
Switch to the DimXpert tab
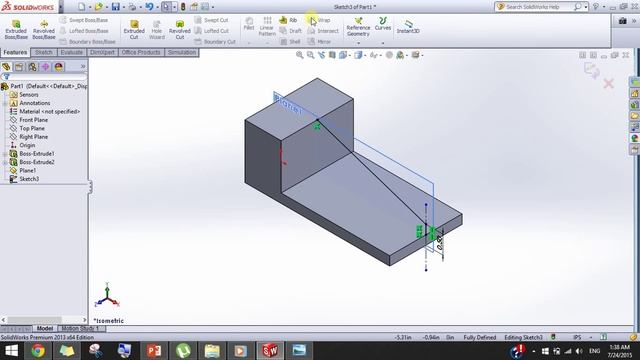[102, 52]
